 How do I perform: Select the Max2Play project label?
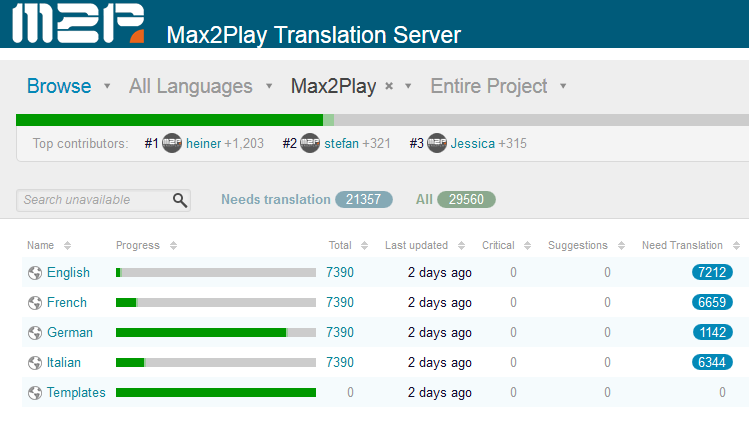[333, 86]
